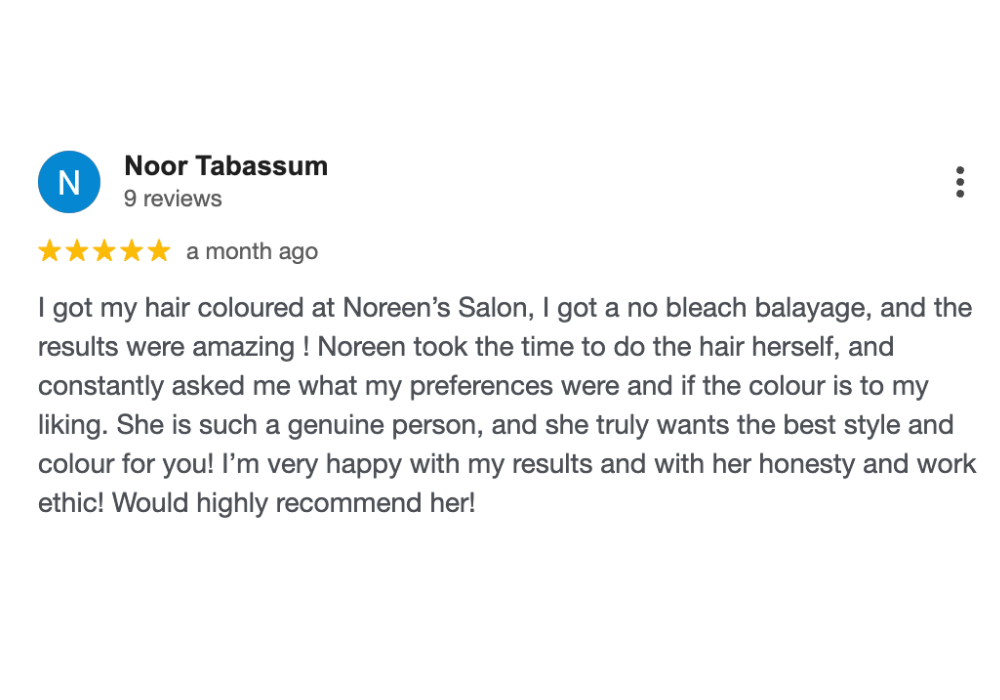Select the fourth yellow rating star
Viewport: 1000px width, 700px height.
[131, 251]
